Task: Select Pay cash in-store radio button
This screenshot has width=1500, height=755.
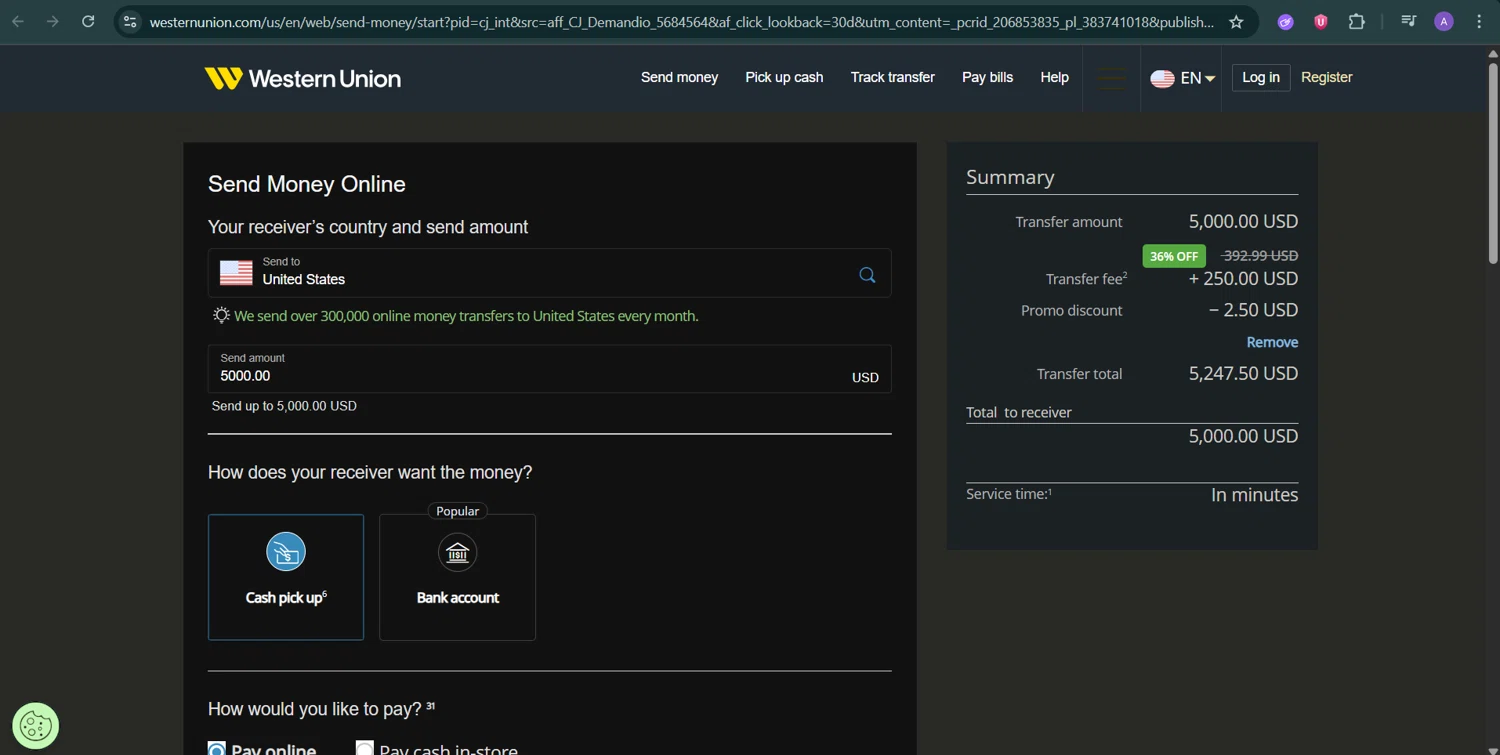Action: tap(365, 749)
